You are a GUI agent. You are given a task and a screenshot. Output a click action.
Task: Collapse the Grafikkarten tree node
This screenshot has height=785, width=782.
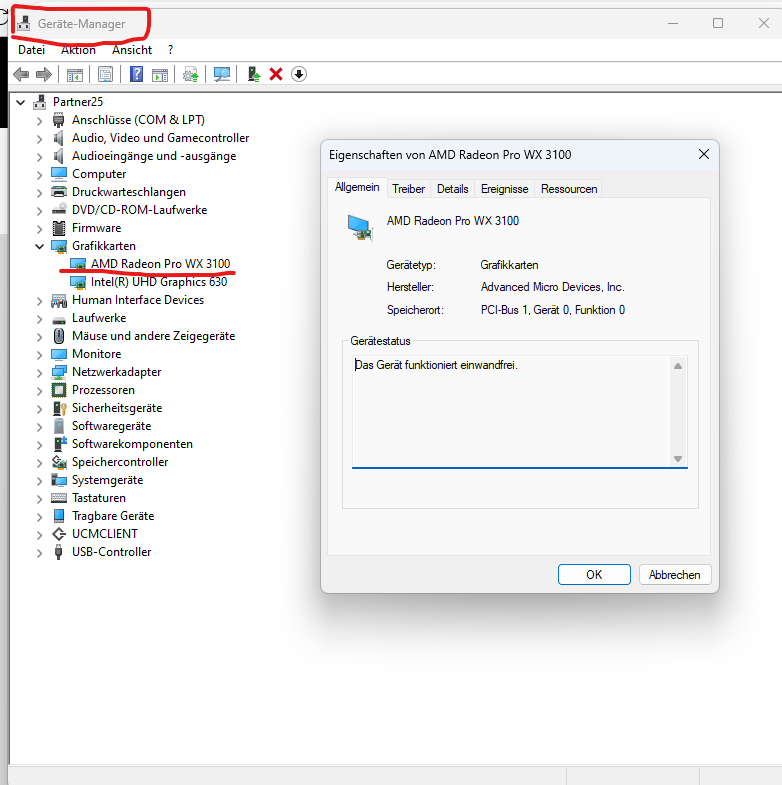pyautogui.click(x=40, y=246)
